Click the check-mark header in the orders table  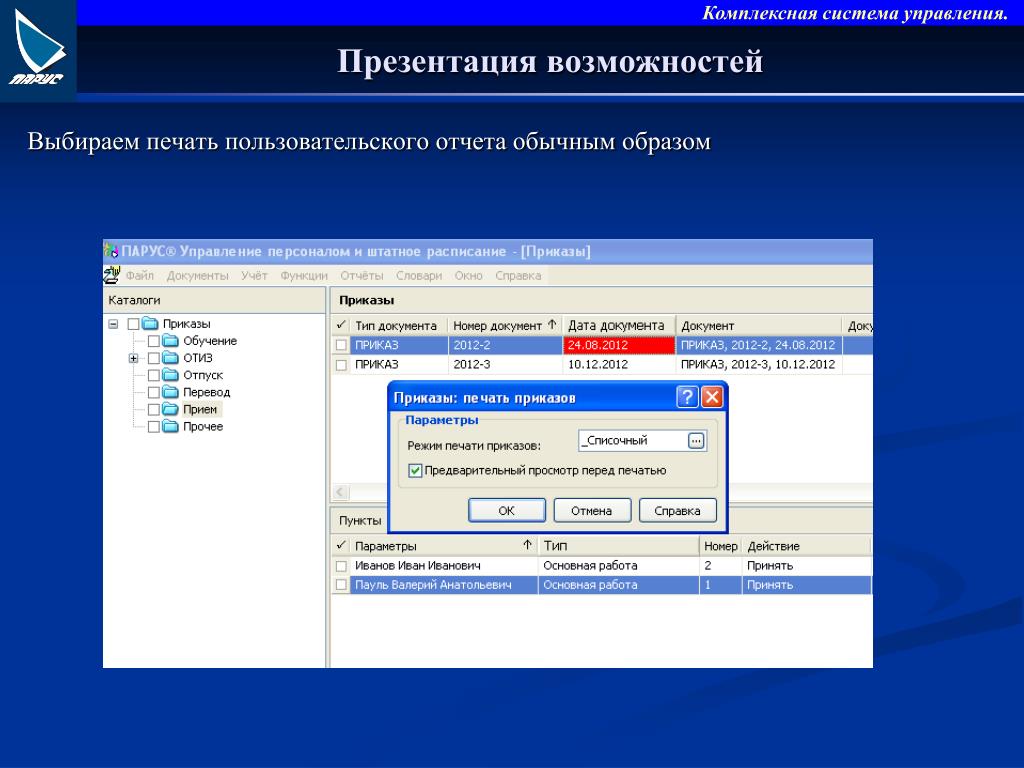point(341,325)
